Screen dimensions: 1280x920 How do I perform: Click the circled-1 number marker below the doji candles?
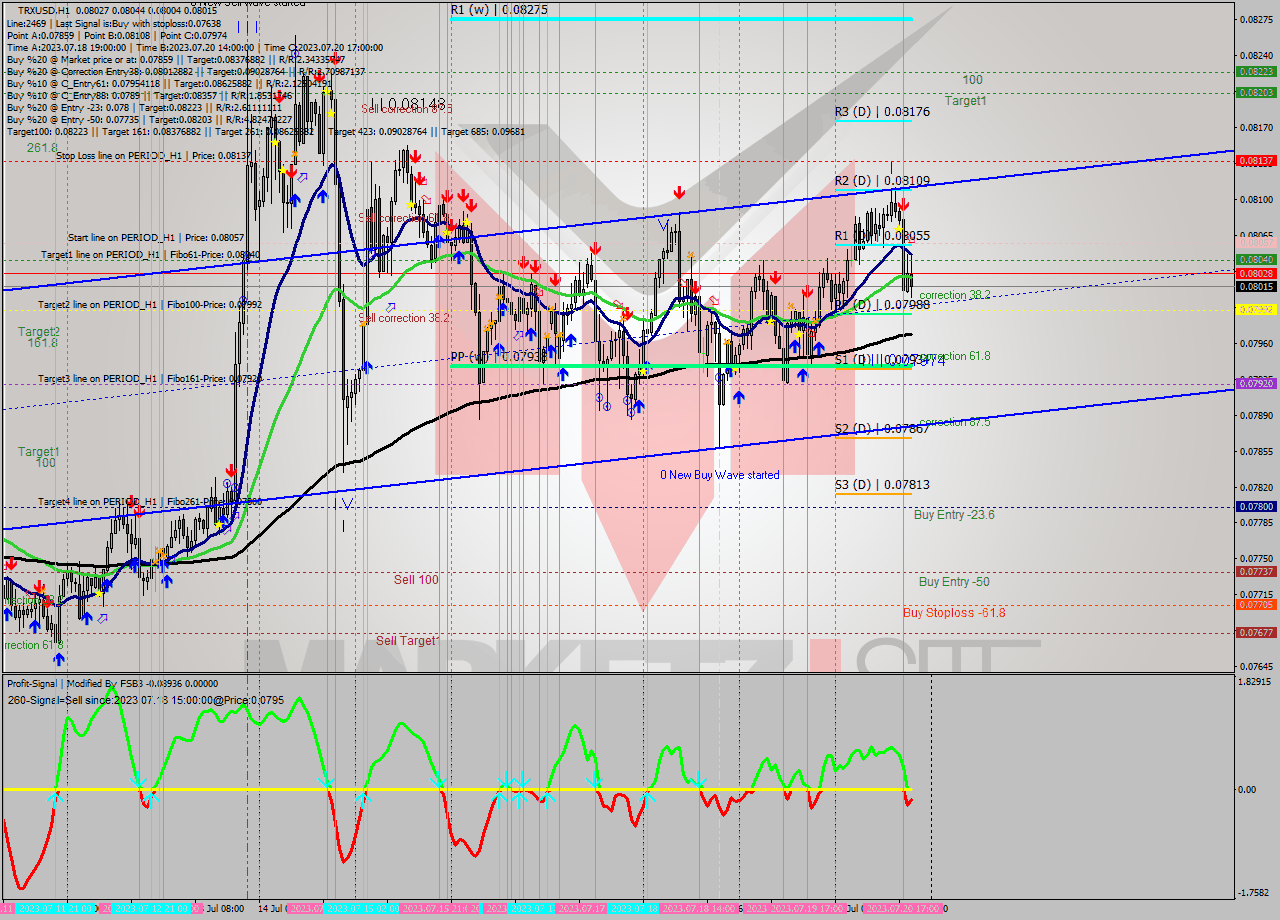click(x=600, y=398)
